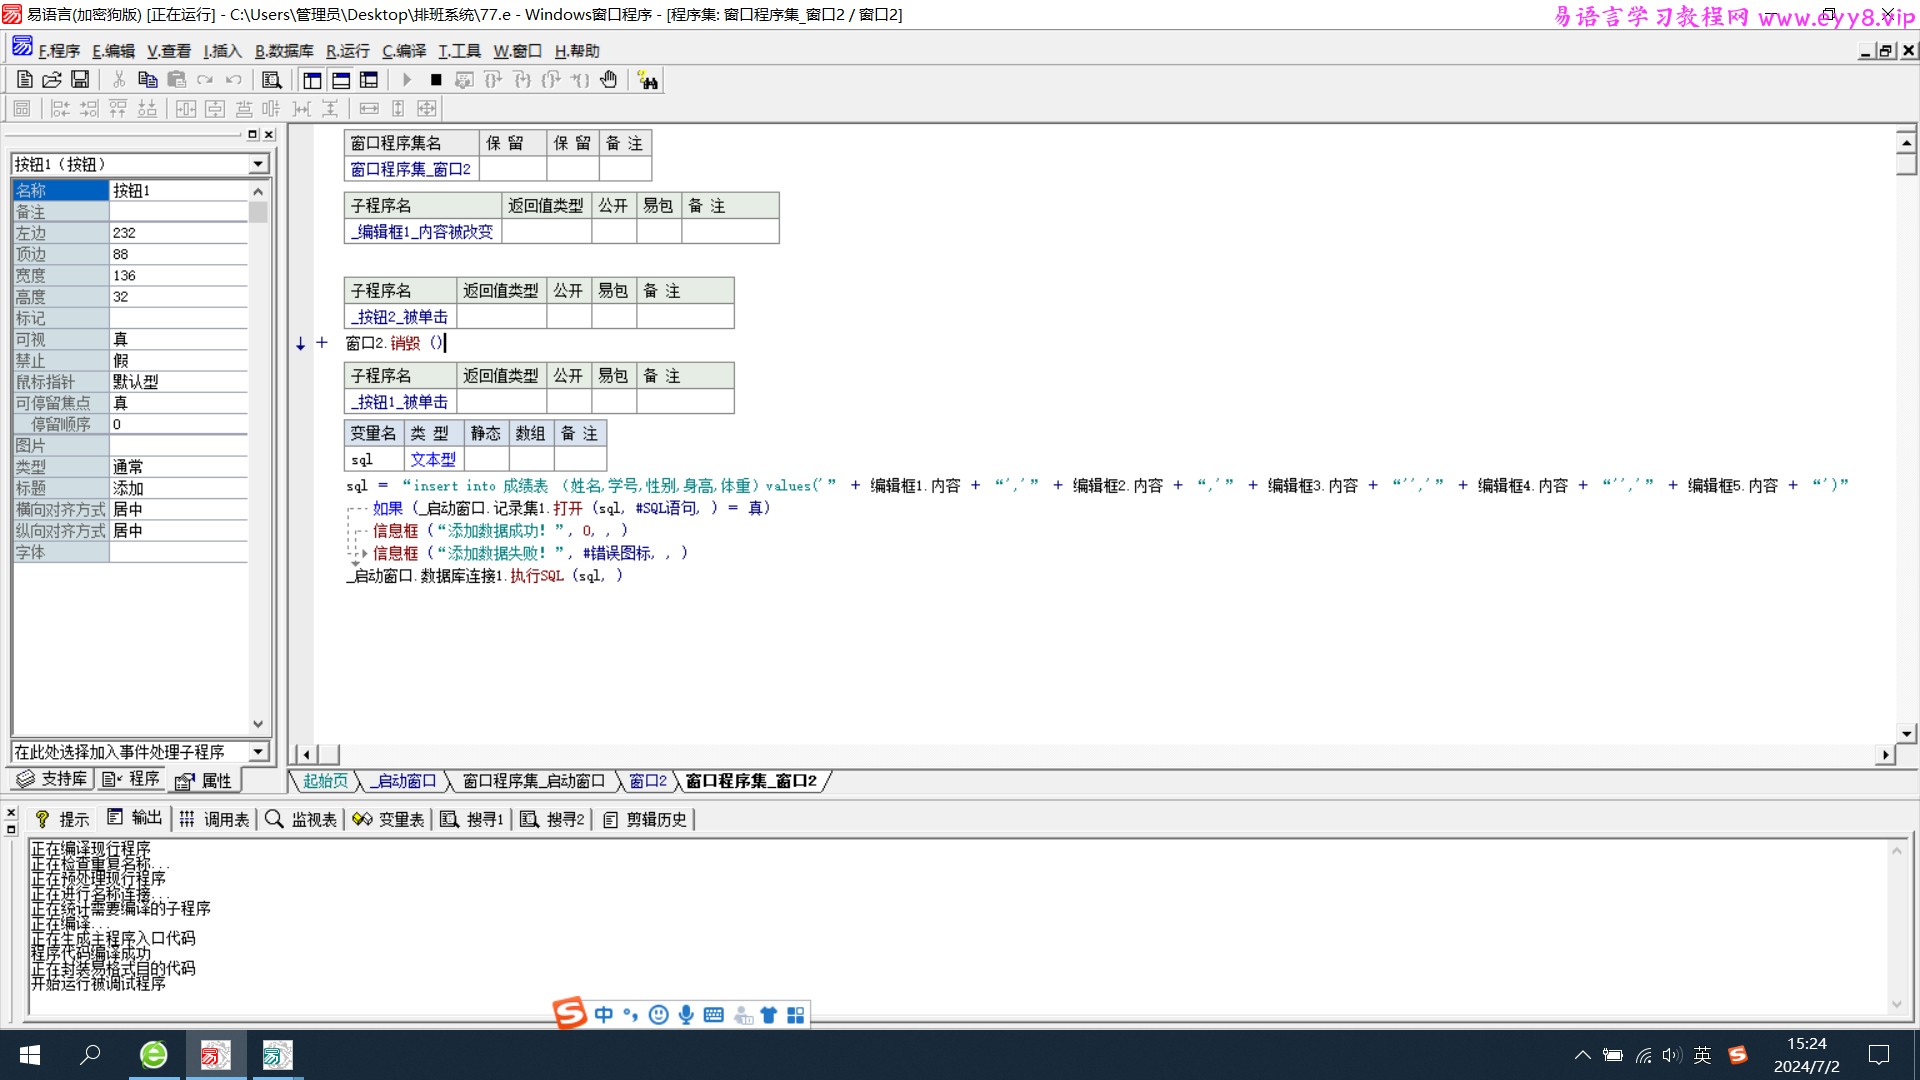Viewport: 1920px width, 1080px height.
Task: Click the Cut scissors icon
Action: coord(119,80)
